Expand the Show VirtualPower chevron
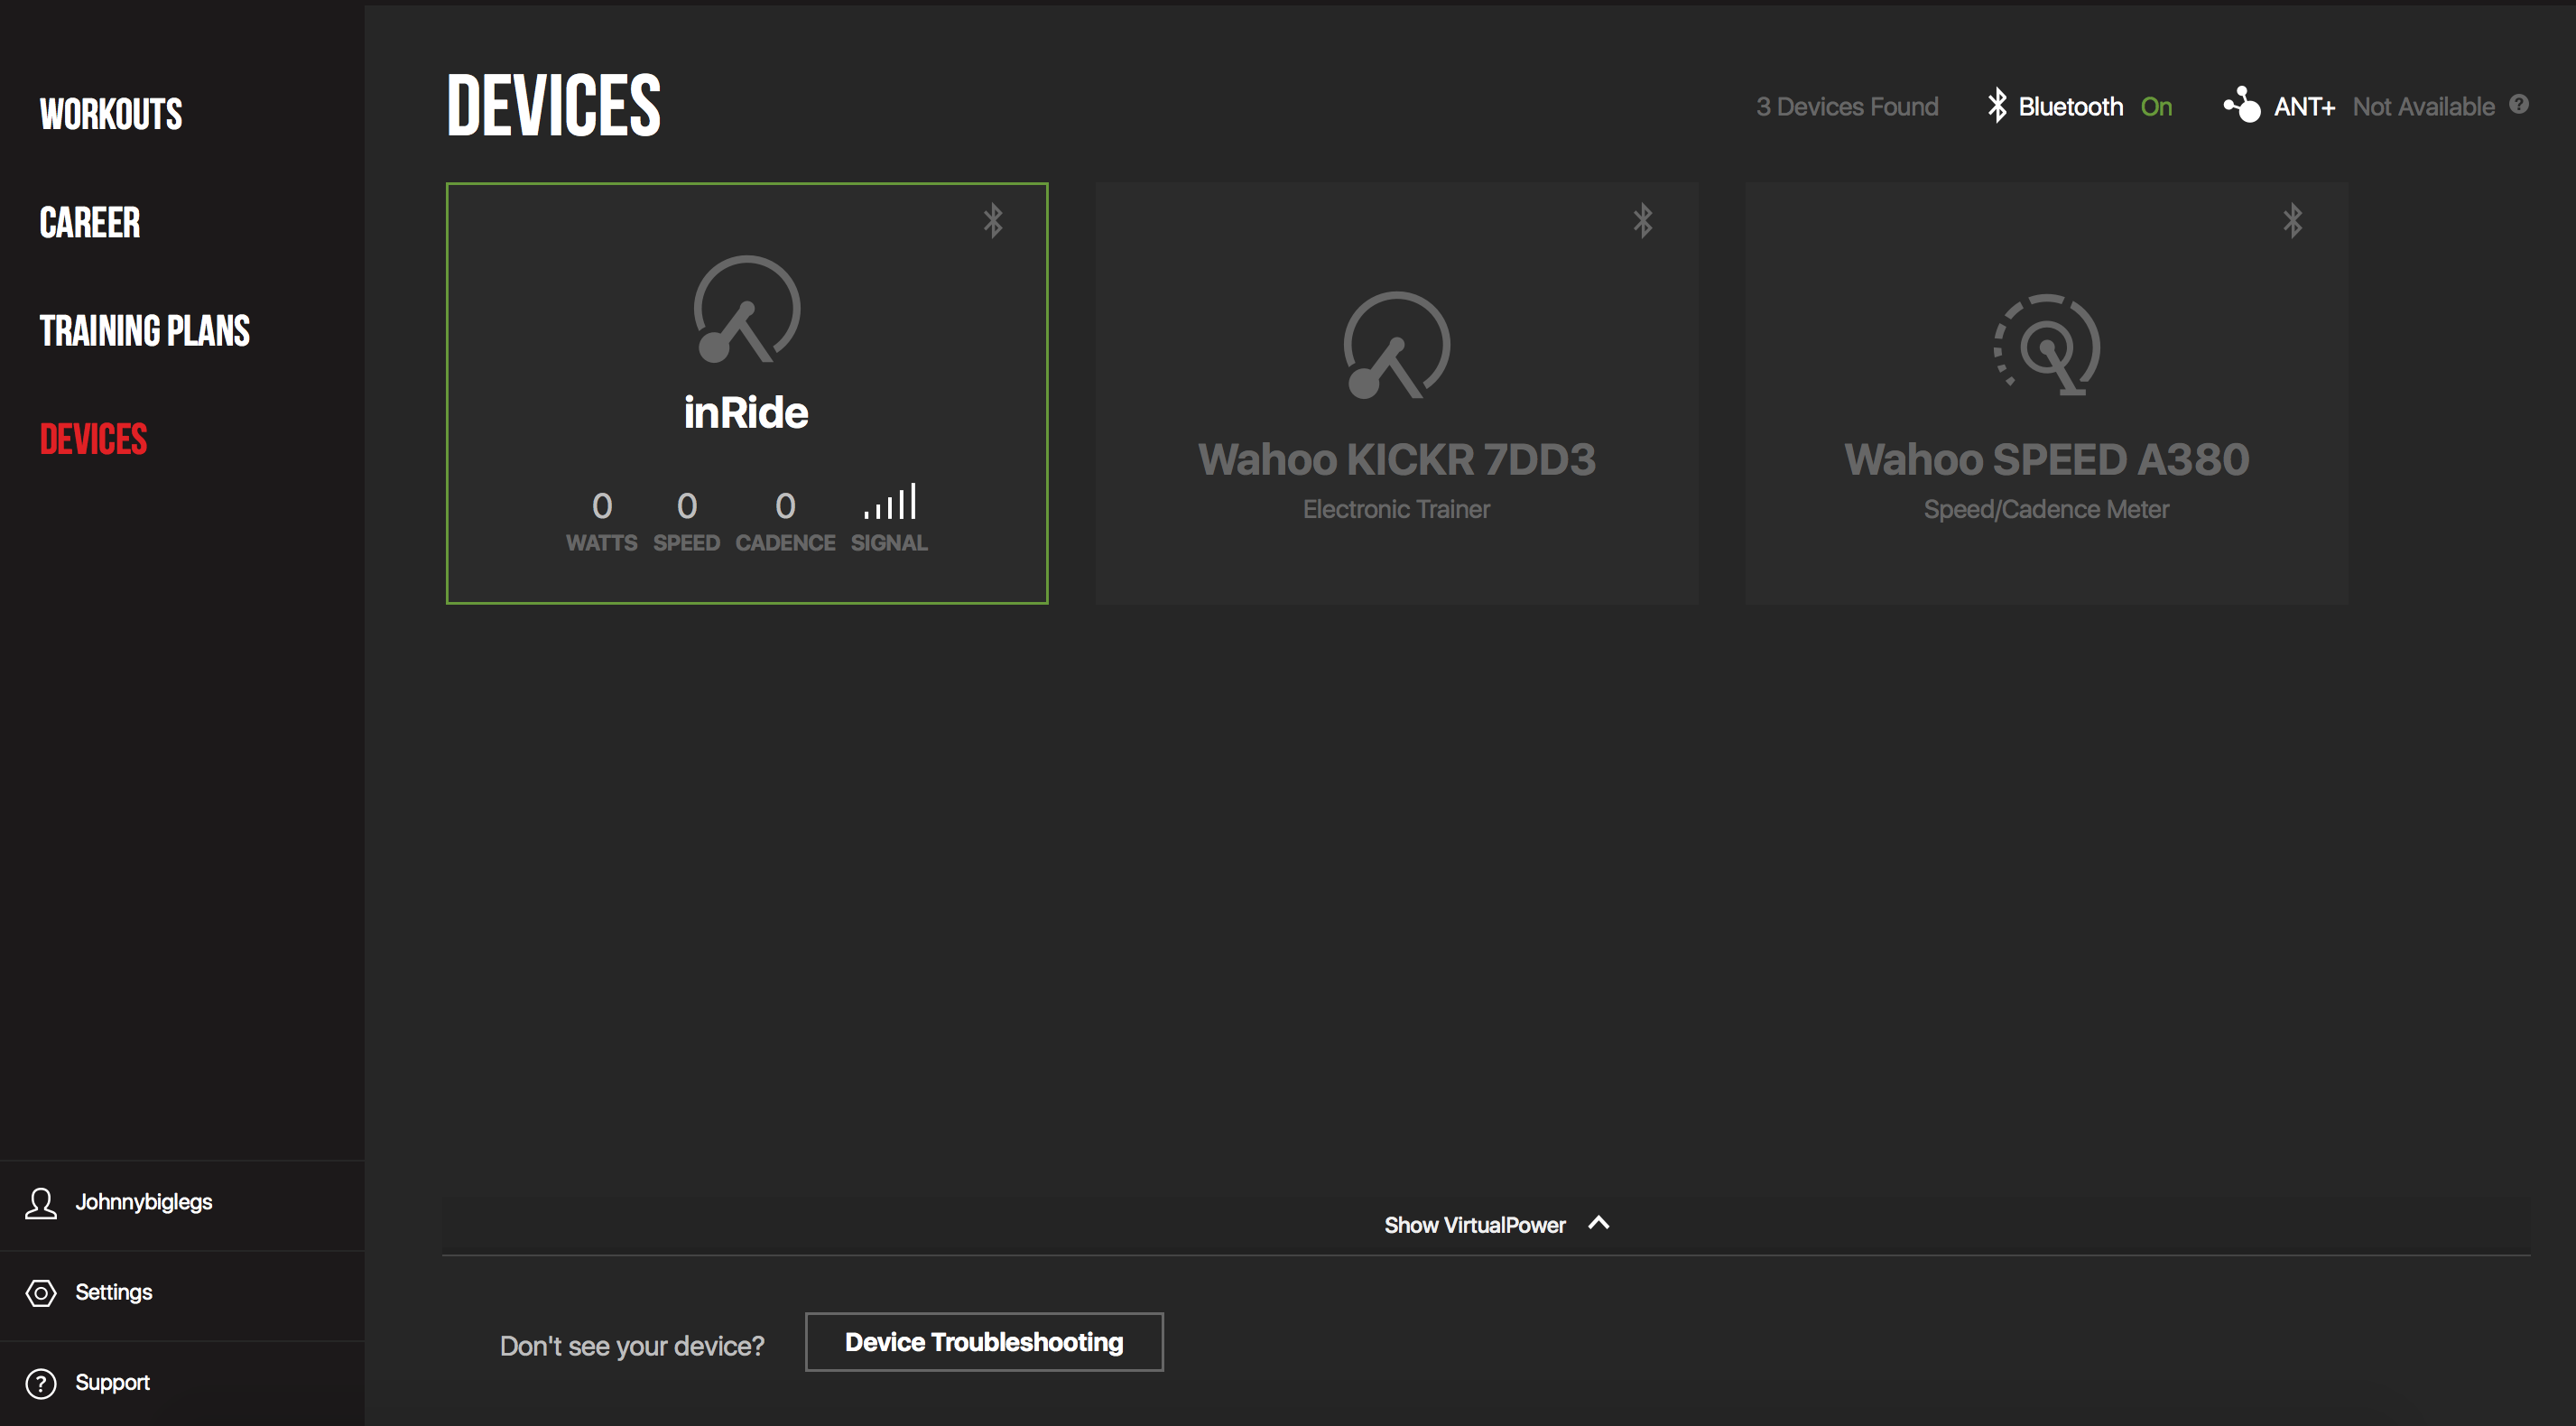The width and height of the screenshot is (2576, 1426). tap(1599, 1223)
